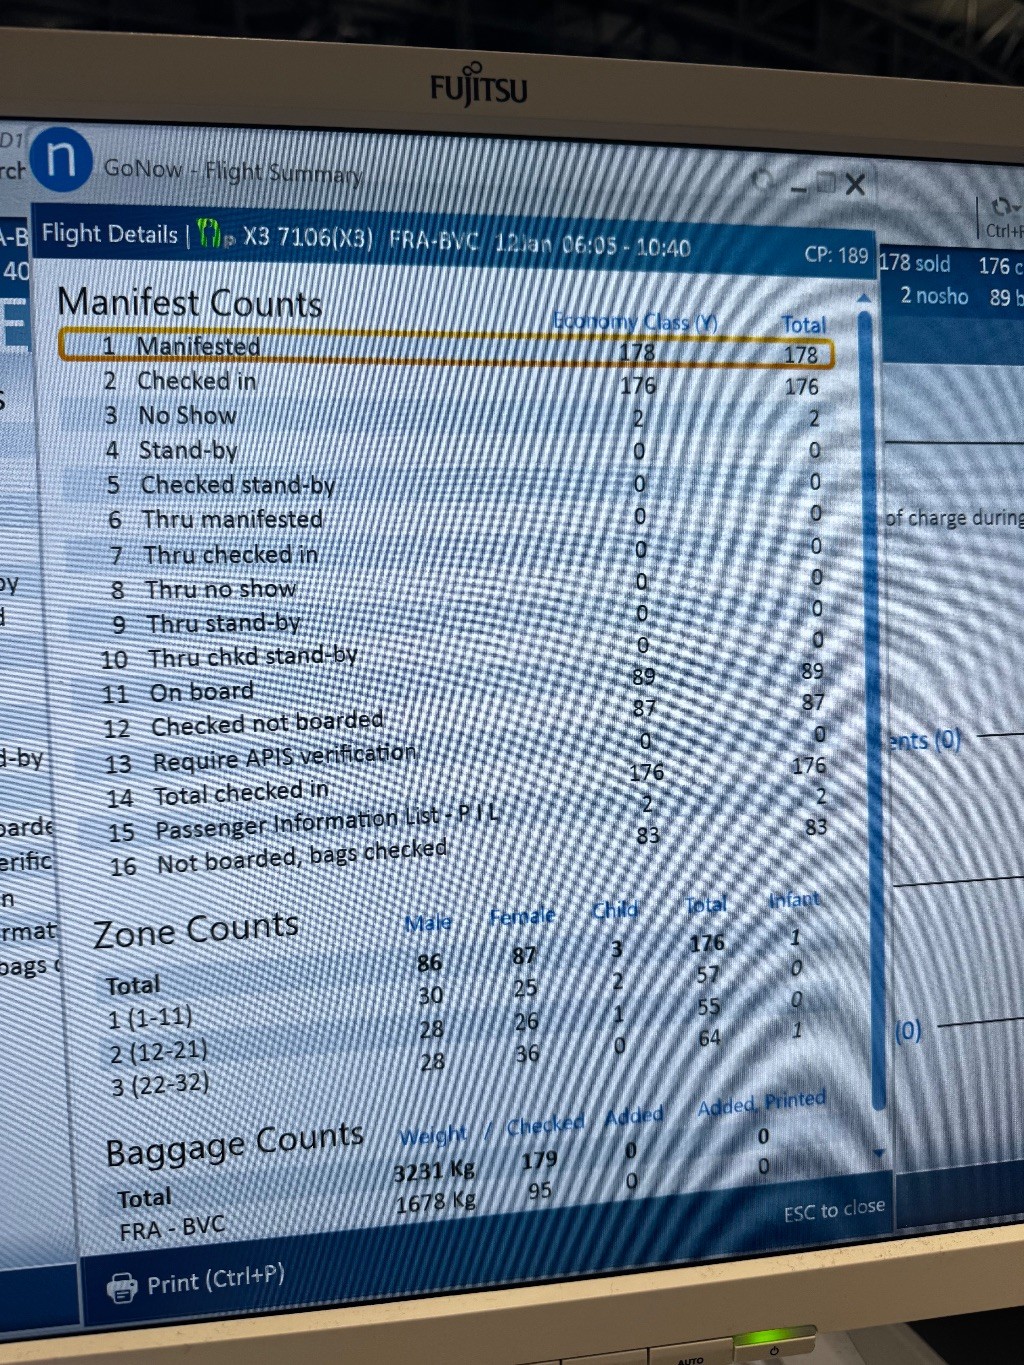Screen dimensions: 1024x1365
Task: Click the Total column header in Manifest Counts
Action: (803, 325)
